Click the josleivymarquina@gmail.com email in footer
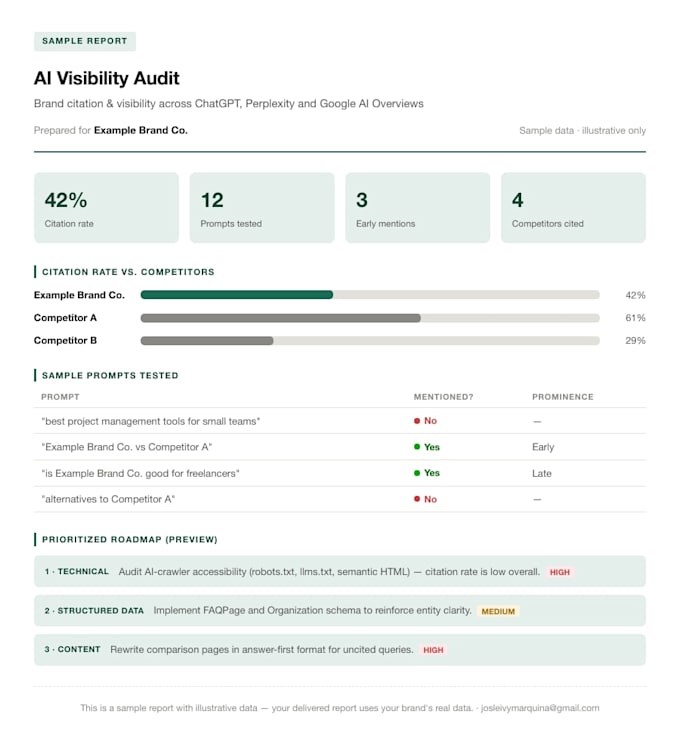The image size is (680, 733). pos(540,708)
